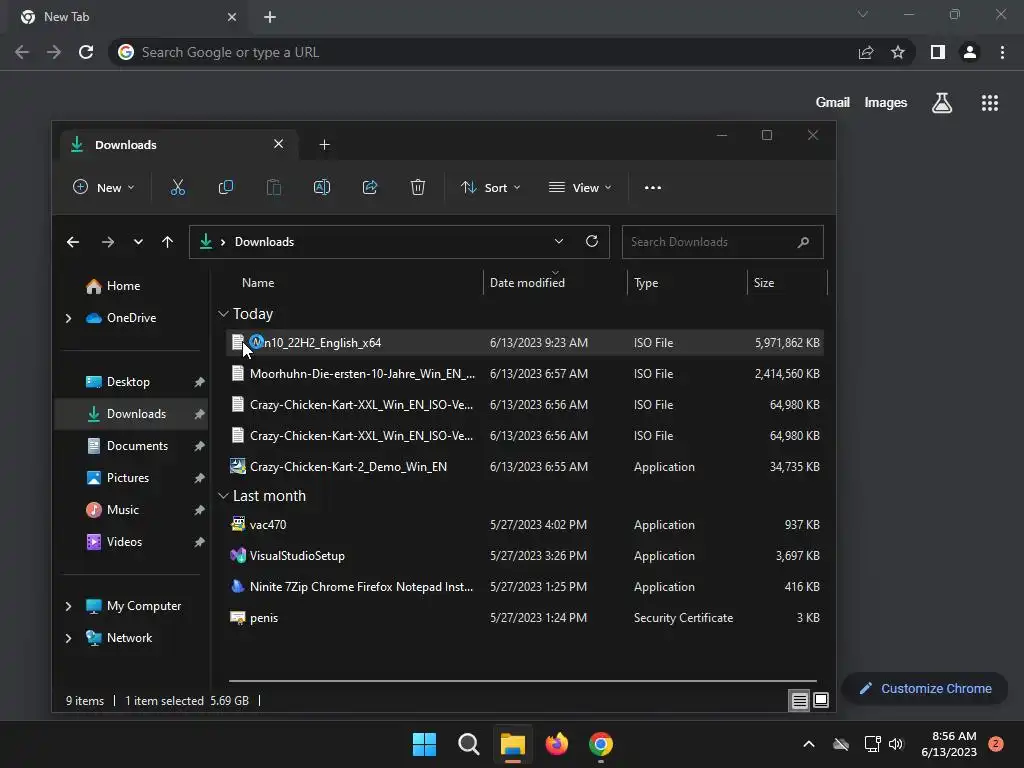Open address bar history dropdown
Screen dimensions: 1024x768
point(559,241)
